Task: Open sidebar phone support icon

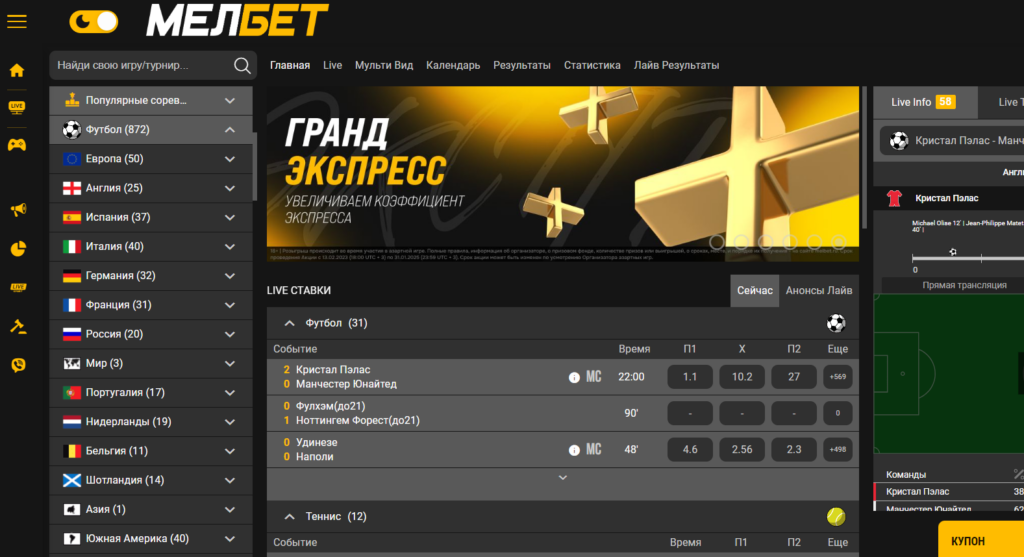Action: (18, 365)
